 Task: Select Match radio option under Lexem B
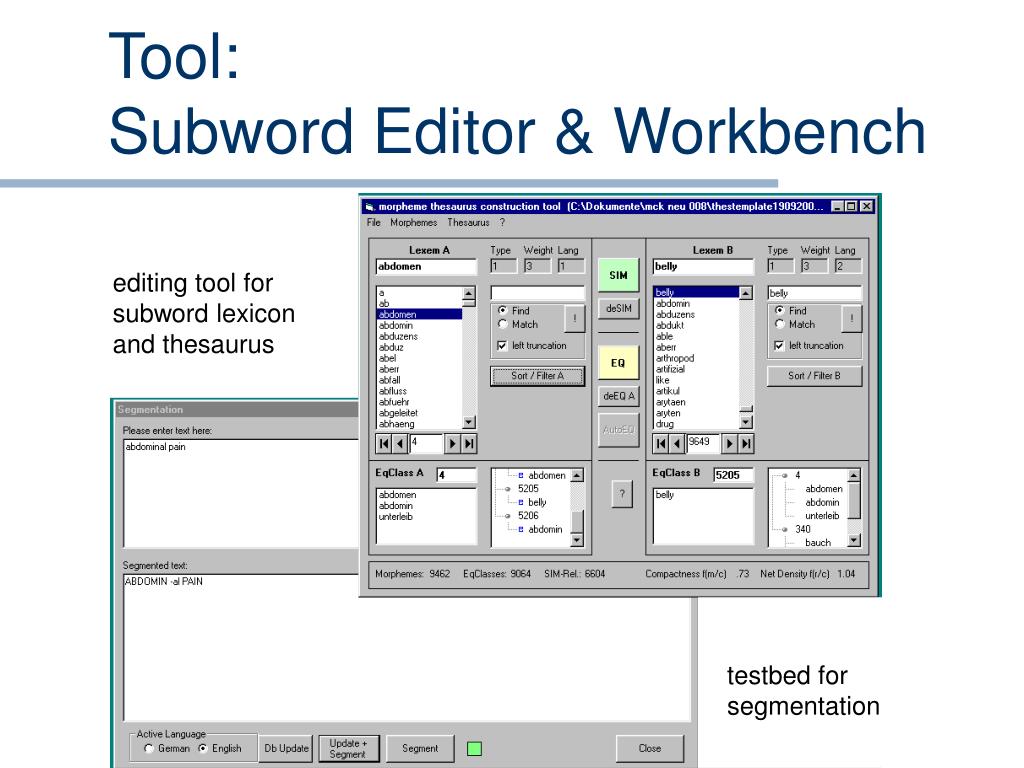[x=780, y=324]
